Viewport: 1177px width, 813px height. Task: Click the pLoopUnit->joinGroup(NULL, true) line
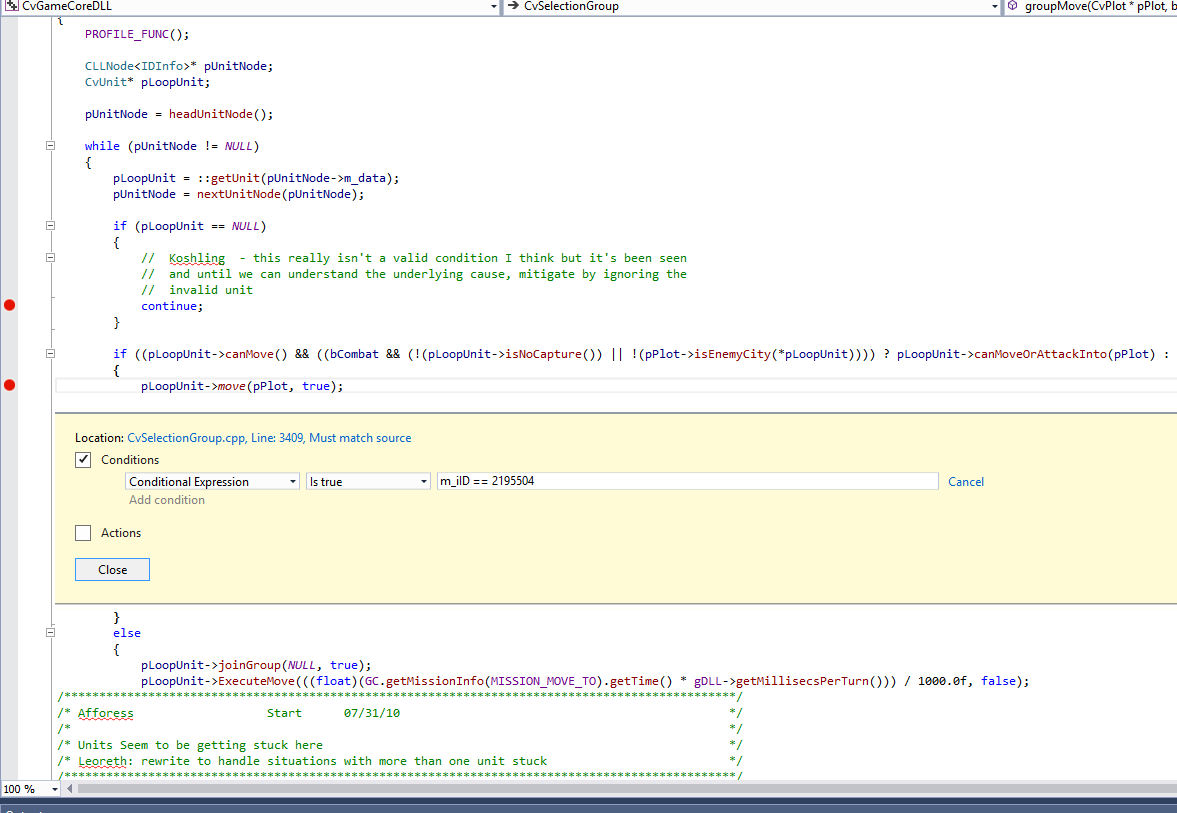[256, 665]
